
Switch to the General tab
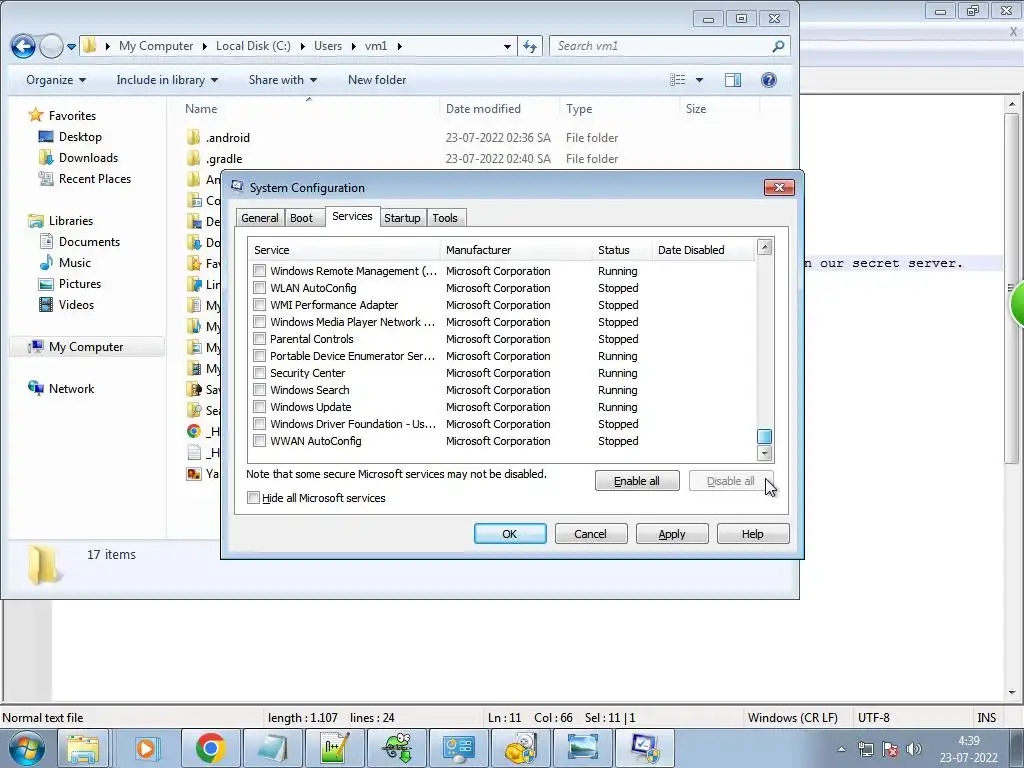(x=260, y=218)
